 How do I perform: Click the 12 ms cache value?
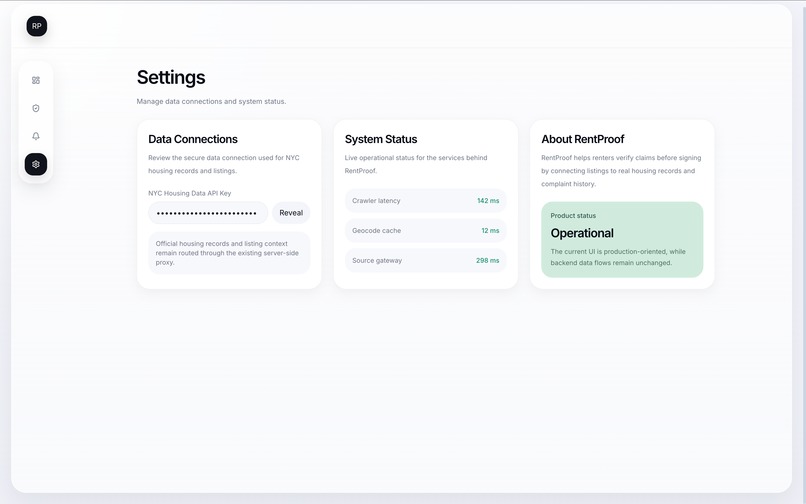(490, 230)
